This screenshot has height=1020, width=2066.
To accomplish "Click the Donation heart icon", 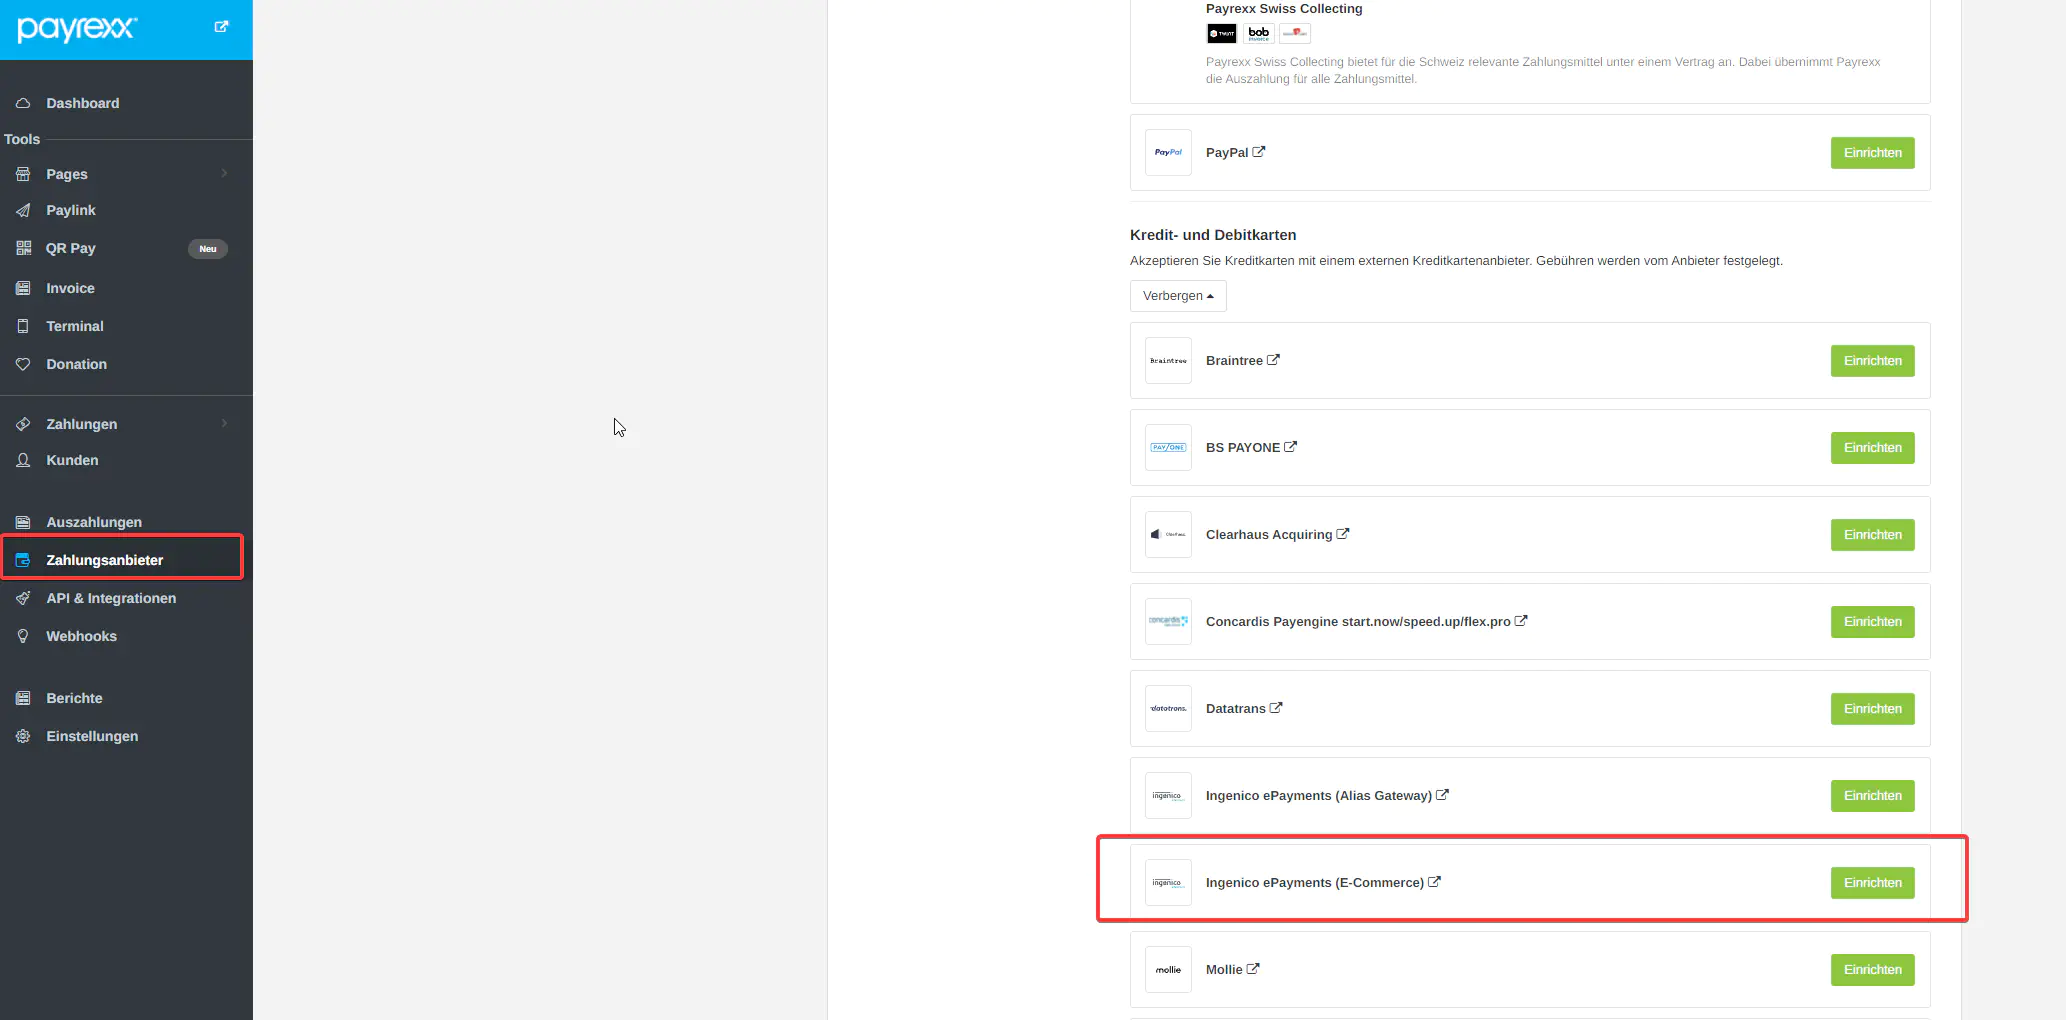I will (x=23, y=364).
